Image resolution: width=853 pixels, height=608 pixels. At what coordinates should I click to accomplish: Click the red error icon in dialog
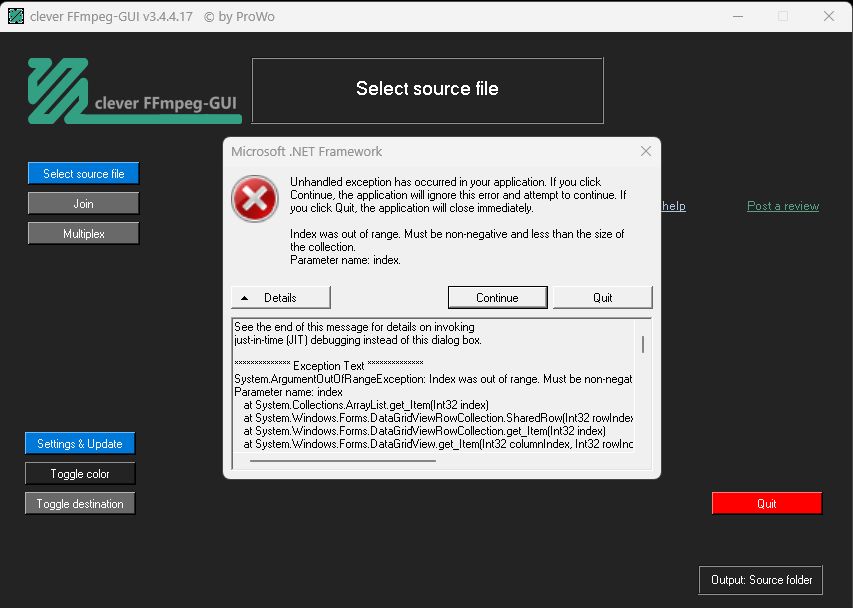coord(255,198)
